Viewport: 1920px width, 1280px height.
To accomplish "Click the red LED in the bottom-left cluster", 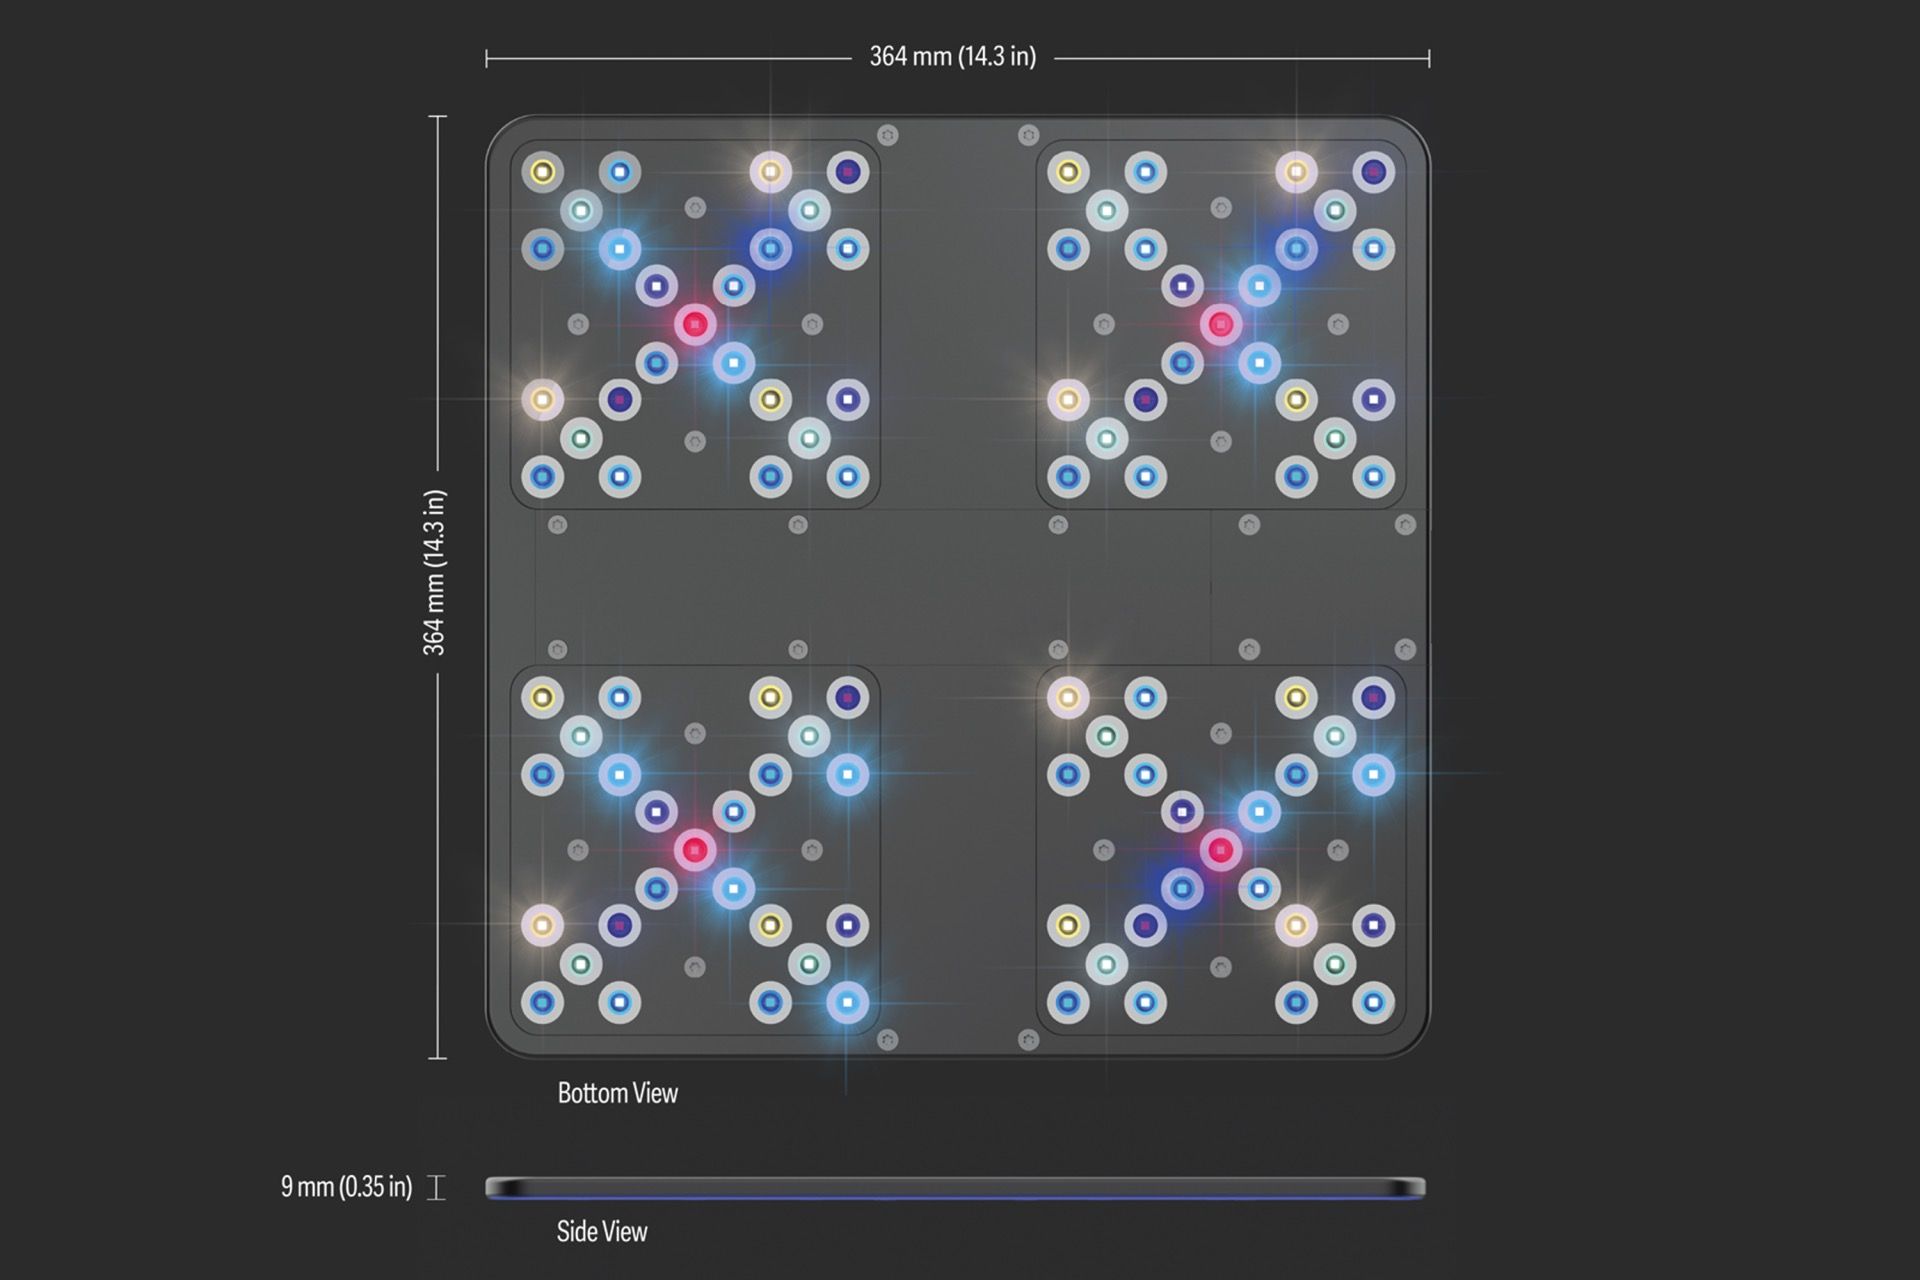I will click(x=695, y=850).
